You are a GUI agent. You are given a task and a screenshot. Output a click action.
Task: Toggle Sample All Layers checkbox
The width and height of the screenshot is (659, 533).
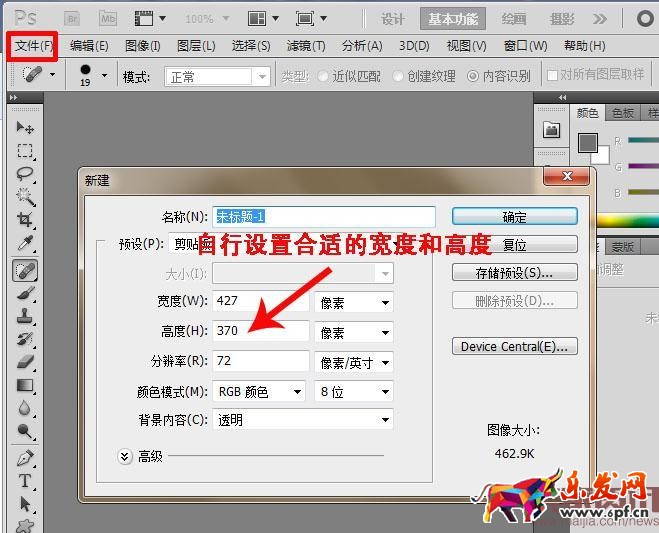552,76
